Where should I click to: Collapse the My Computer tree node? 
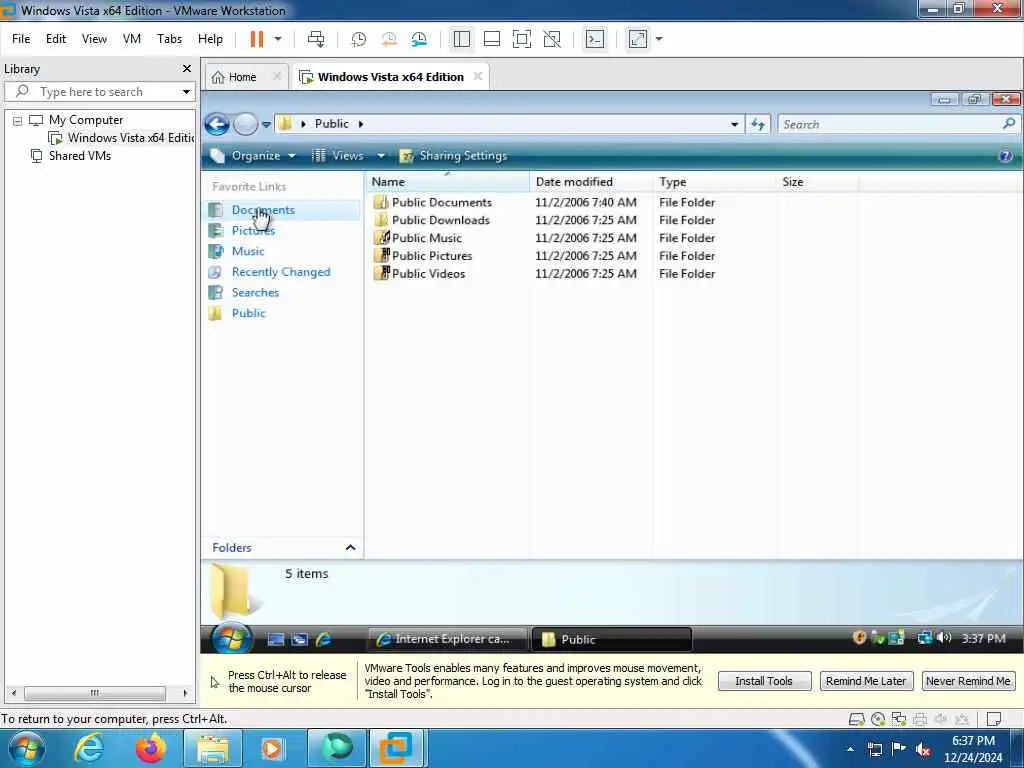click(x=18, y=121)
